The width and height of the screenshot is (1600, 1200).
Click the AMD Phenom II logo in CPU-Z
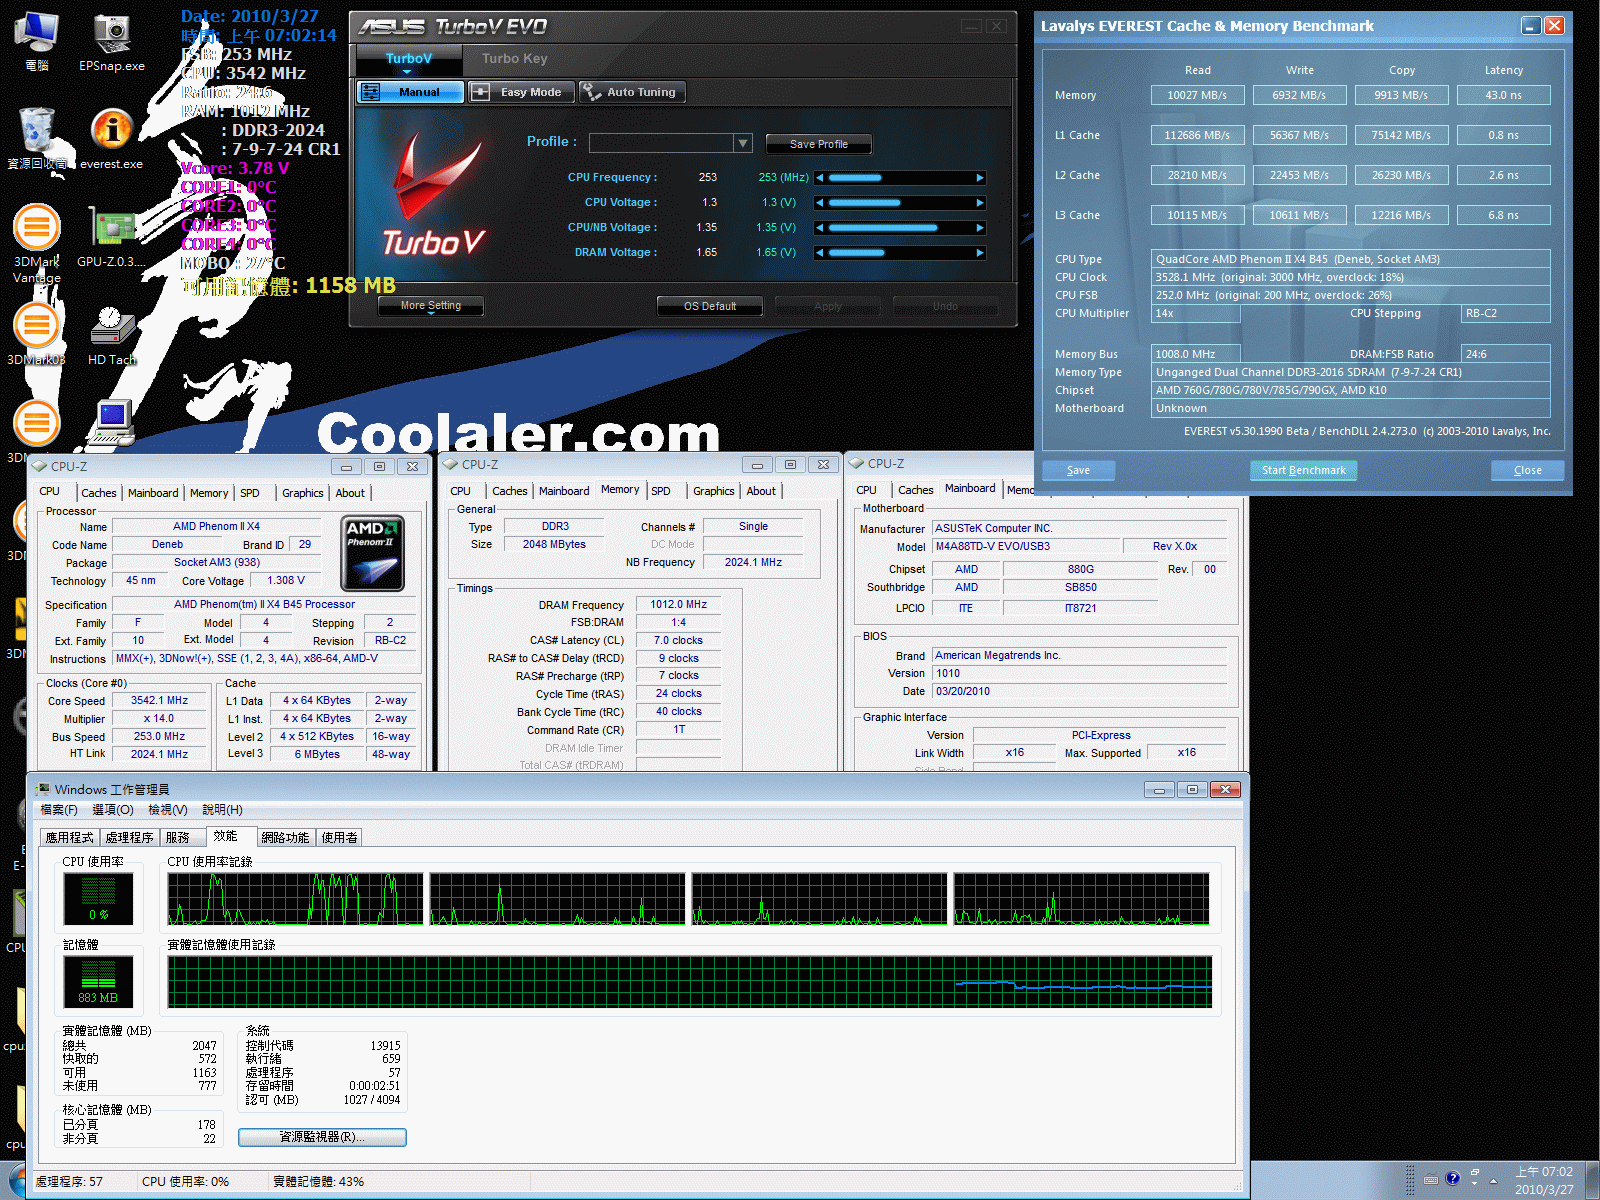point(373,554)
